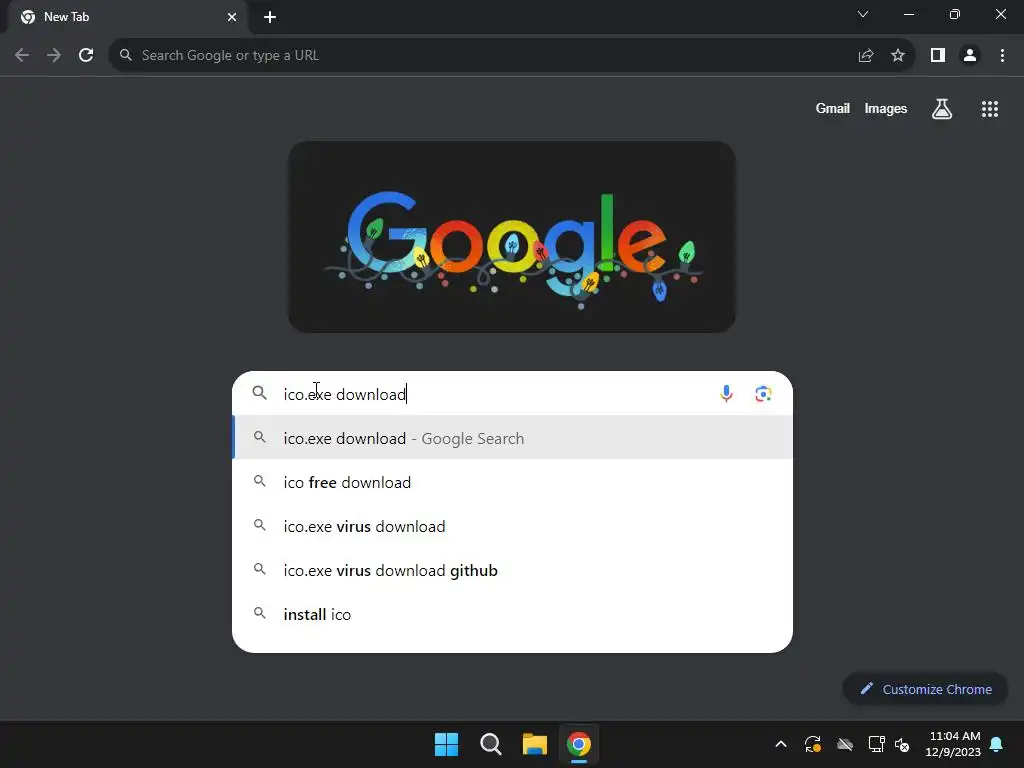Image resolution: width=1024 pixels, height=768 pixels.
Task: Open the Google apps grid
Action: pyautogui.click(x=990, y=109)
